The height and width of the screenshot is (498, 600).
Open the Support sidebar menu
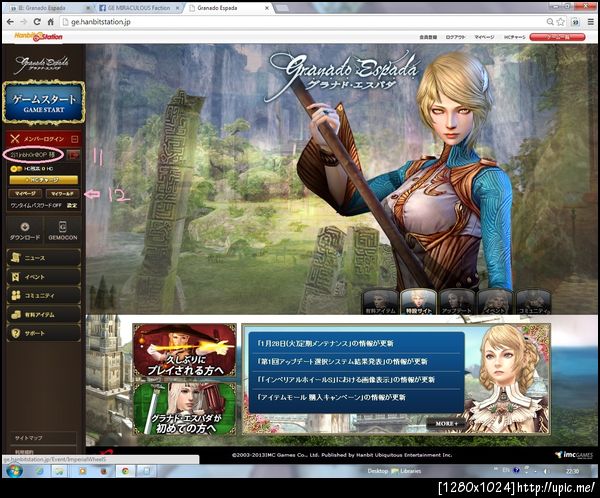click(44, 333)
